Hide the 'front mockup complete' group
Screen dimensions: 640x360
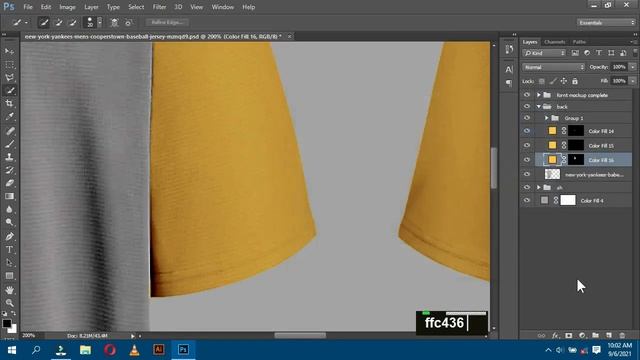pos(527,95)
